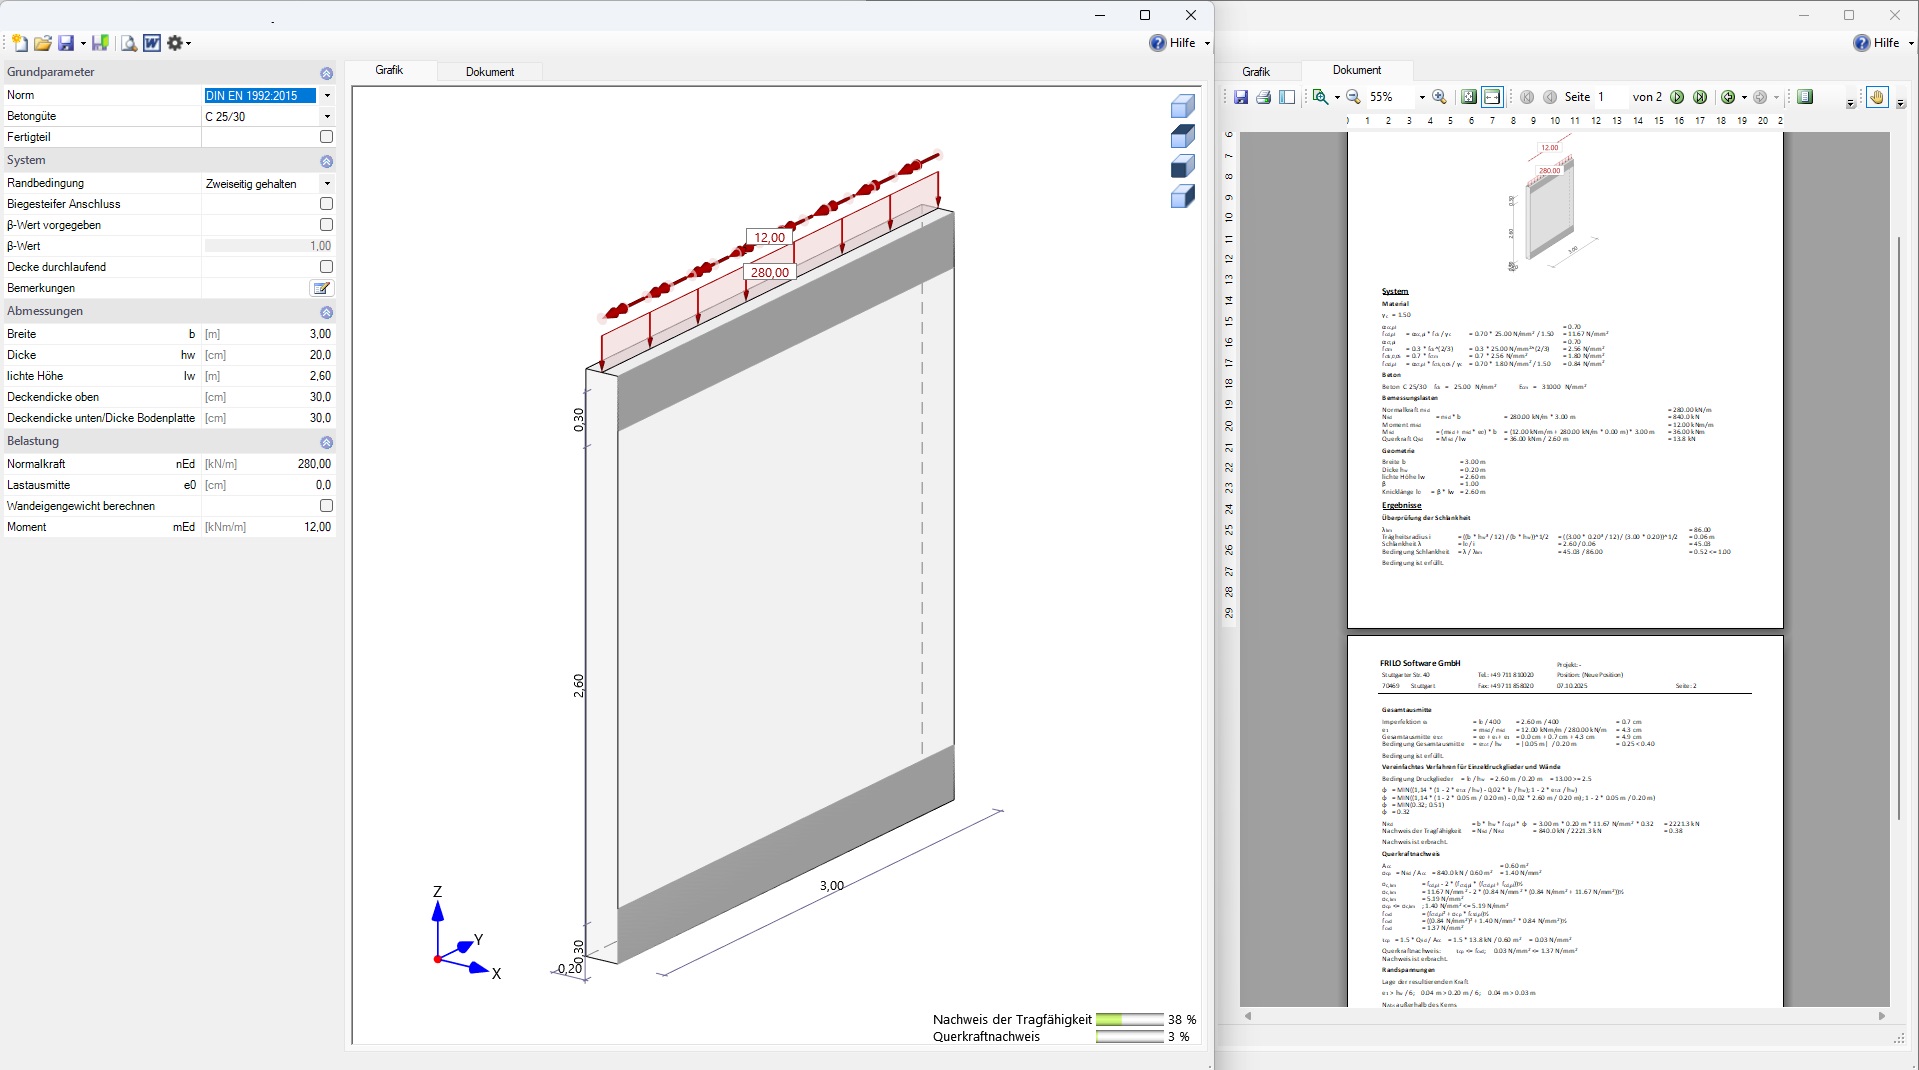Screen dimensions: 1919x1070
Task: Open the Betongüte C 25/30 dropdown
Action: coord(327,117)
